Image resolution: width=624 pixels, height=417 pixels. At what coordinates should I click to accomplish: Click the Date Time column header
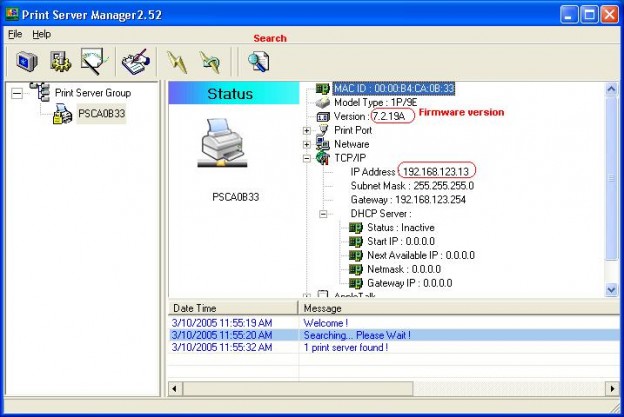[196, 308]
